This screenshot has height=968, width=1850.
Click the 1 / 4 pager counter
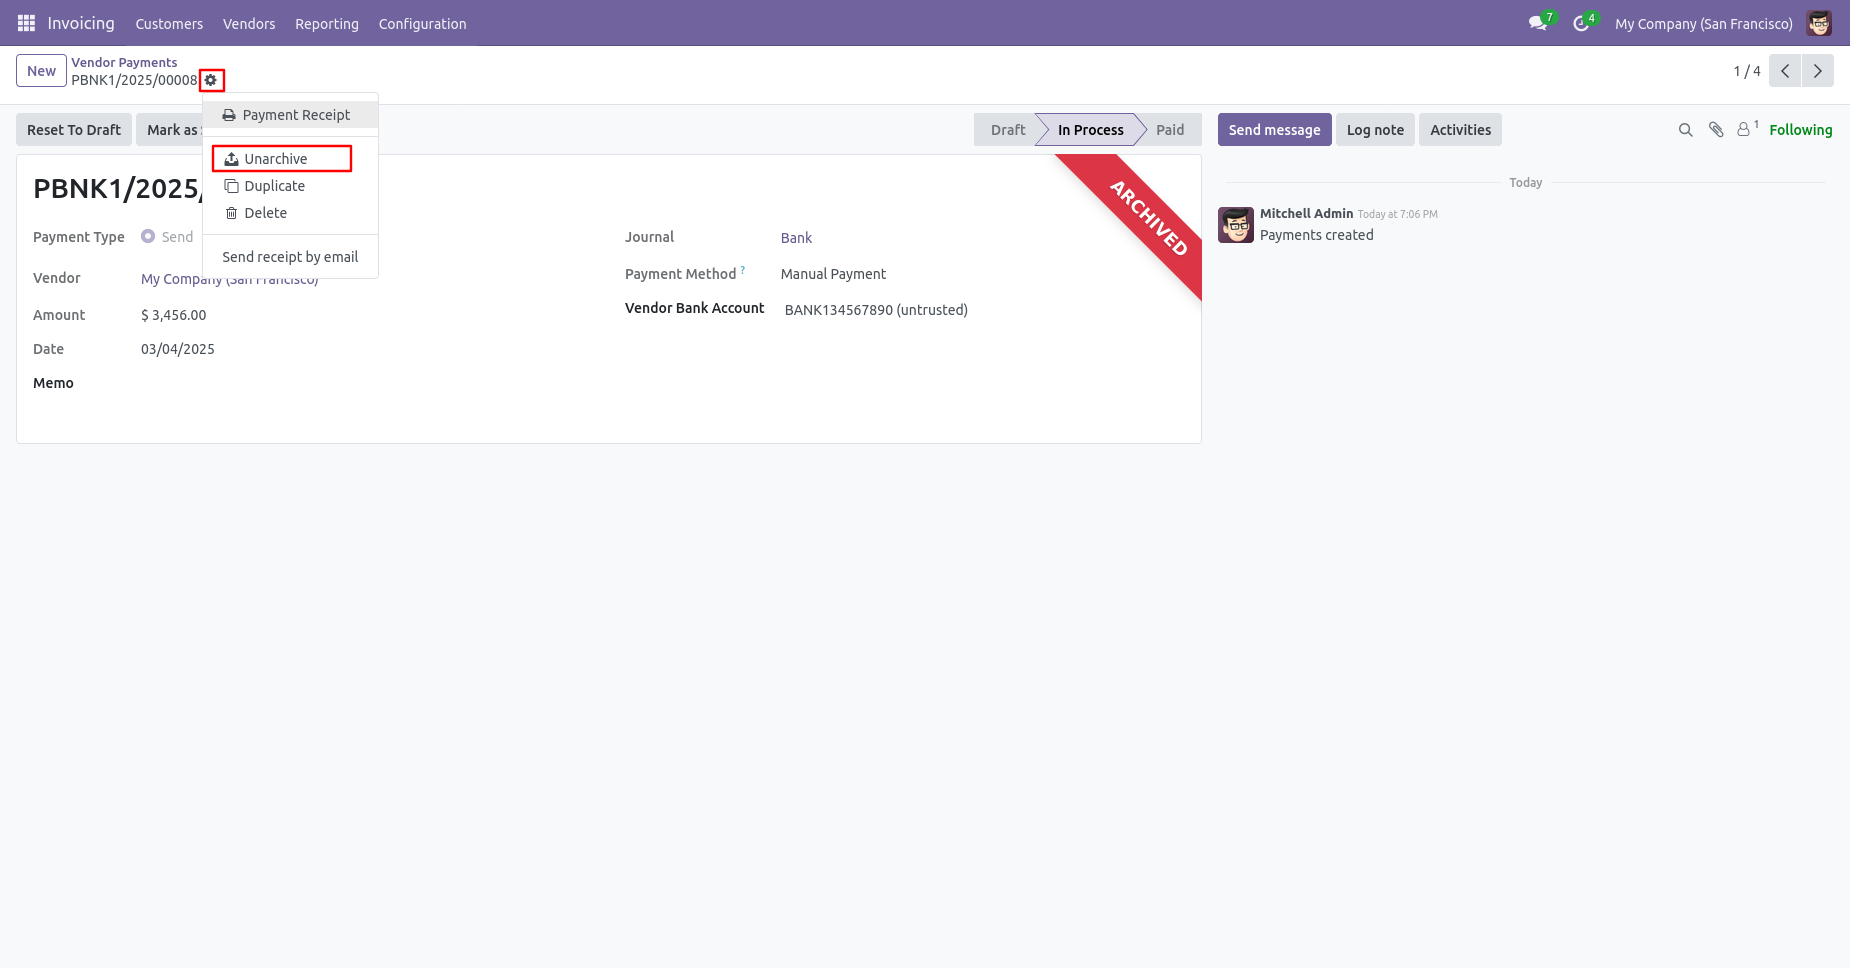[1747, 71]
